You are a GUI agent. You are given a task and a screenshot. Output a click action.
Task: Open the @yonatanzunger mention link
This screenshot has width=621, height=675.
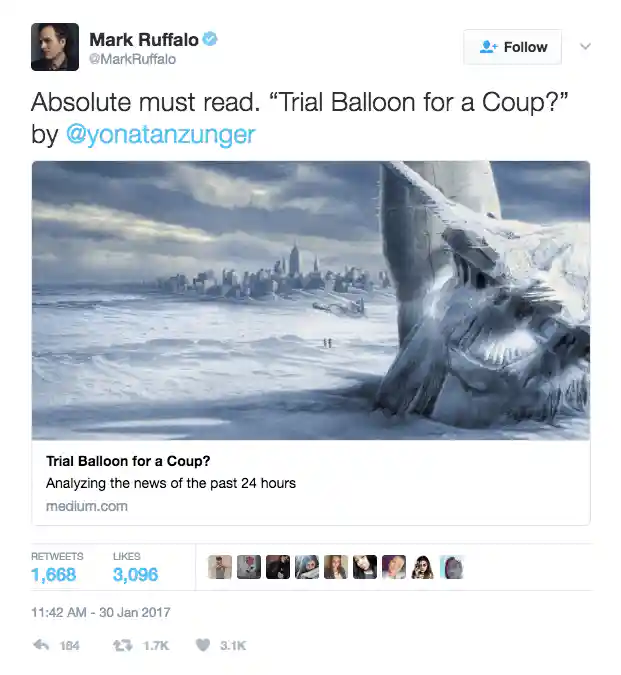coord(161,134)
